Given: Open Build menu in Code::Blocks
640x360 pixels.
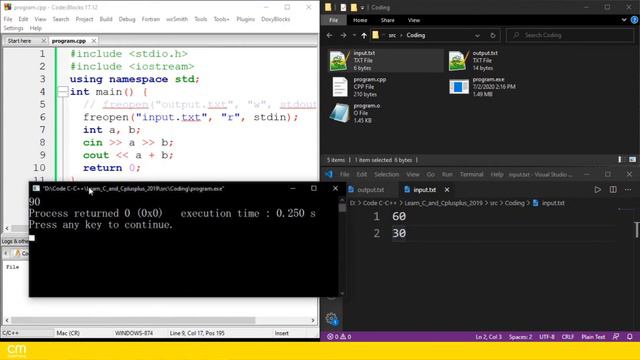Looking at the screenshot, I should [106, 19].
